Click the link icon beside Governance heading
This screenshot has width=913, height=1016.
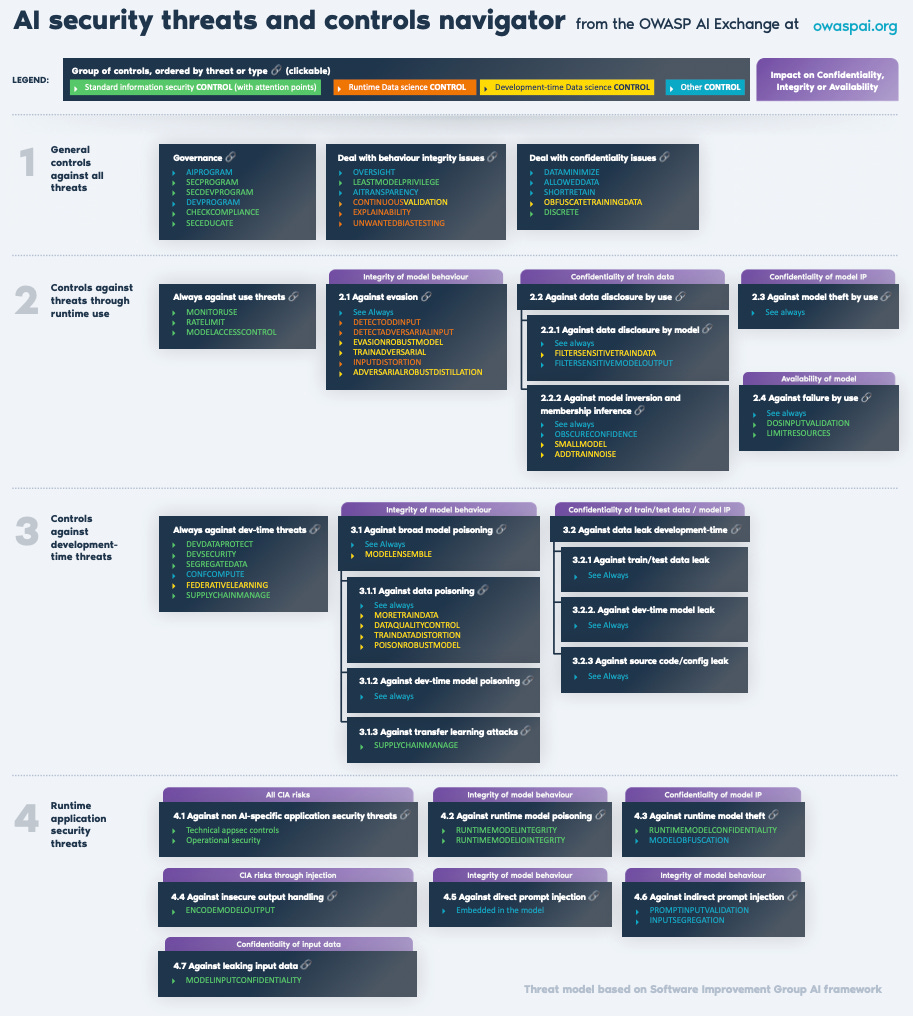click(x=228, y=157)
